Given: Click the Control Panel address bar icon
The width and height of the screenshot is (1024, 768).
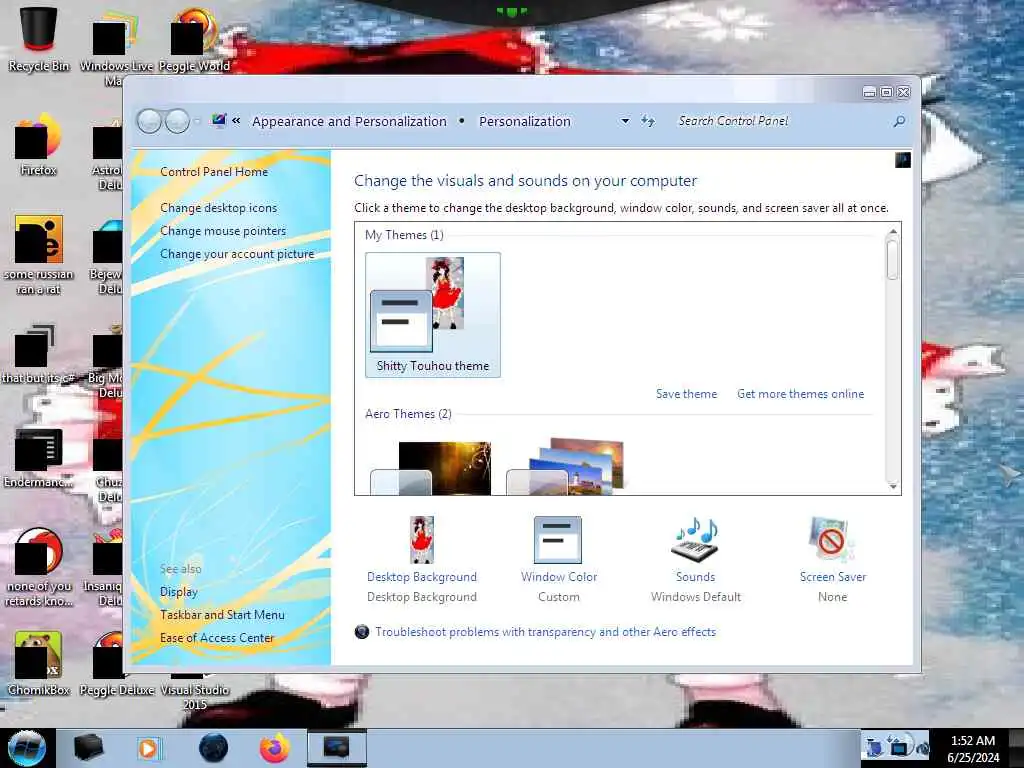Looking at the screenshot, I should (x=218, y=120).
